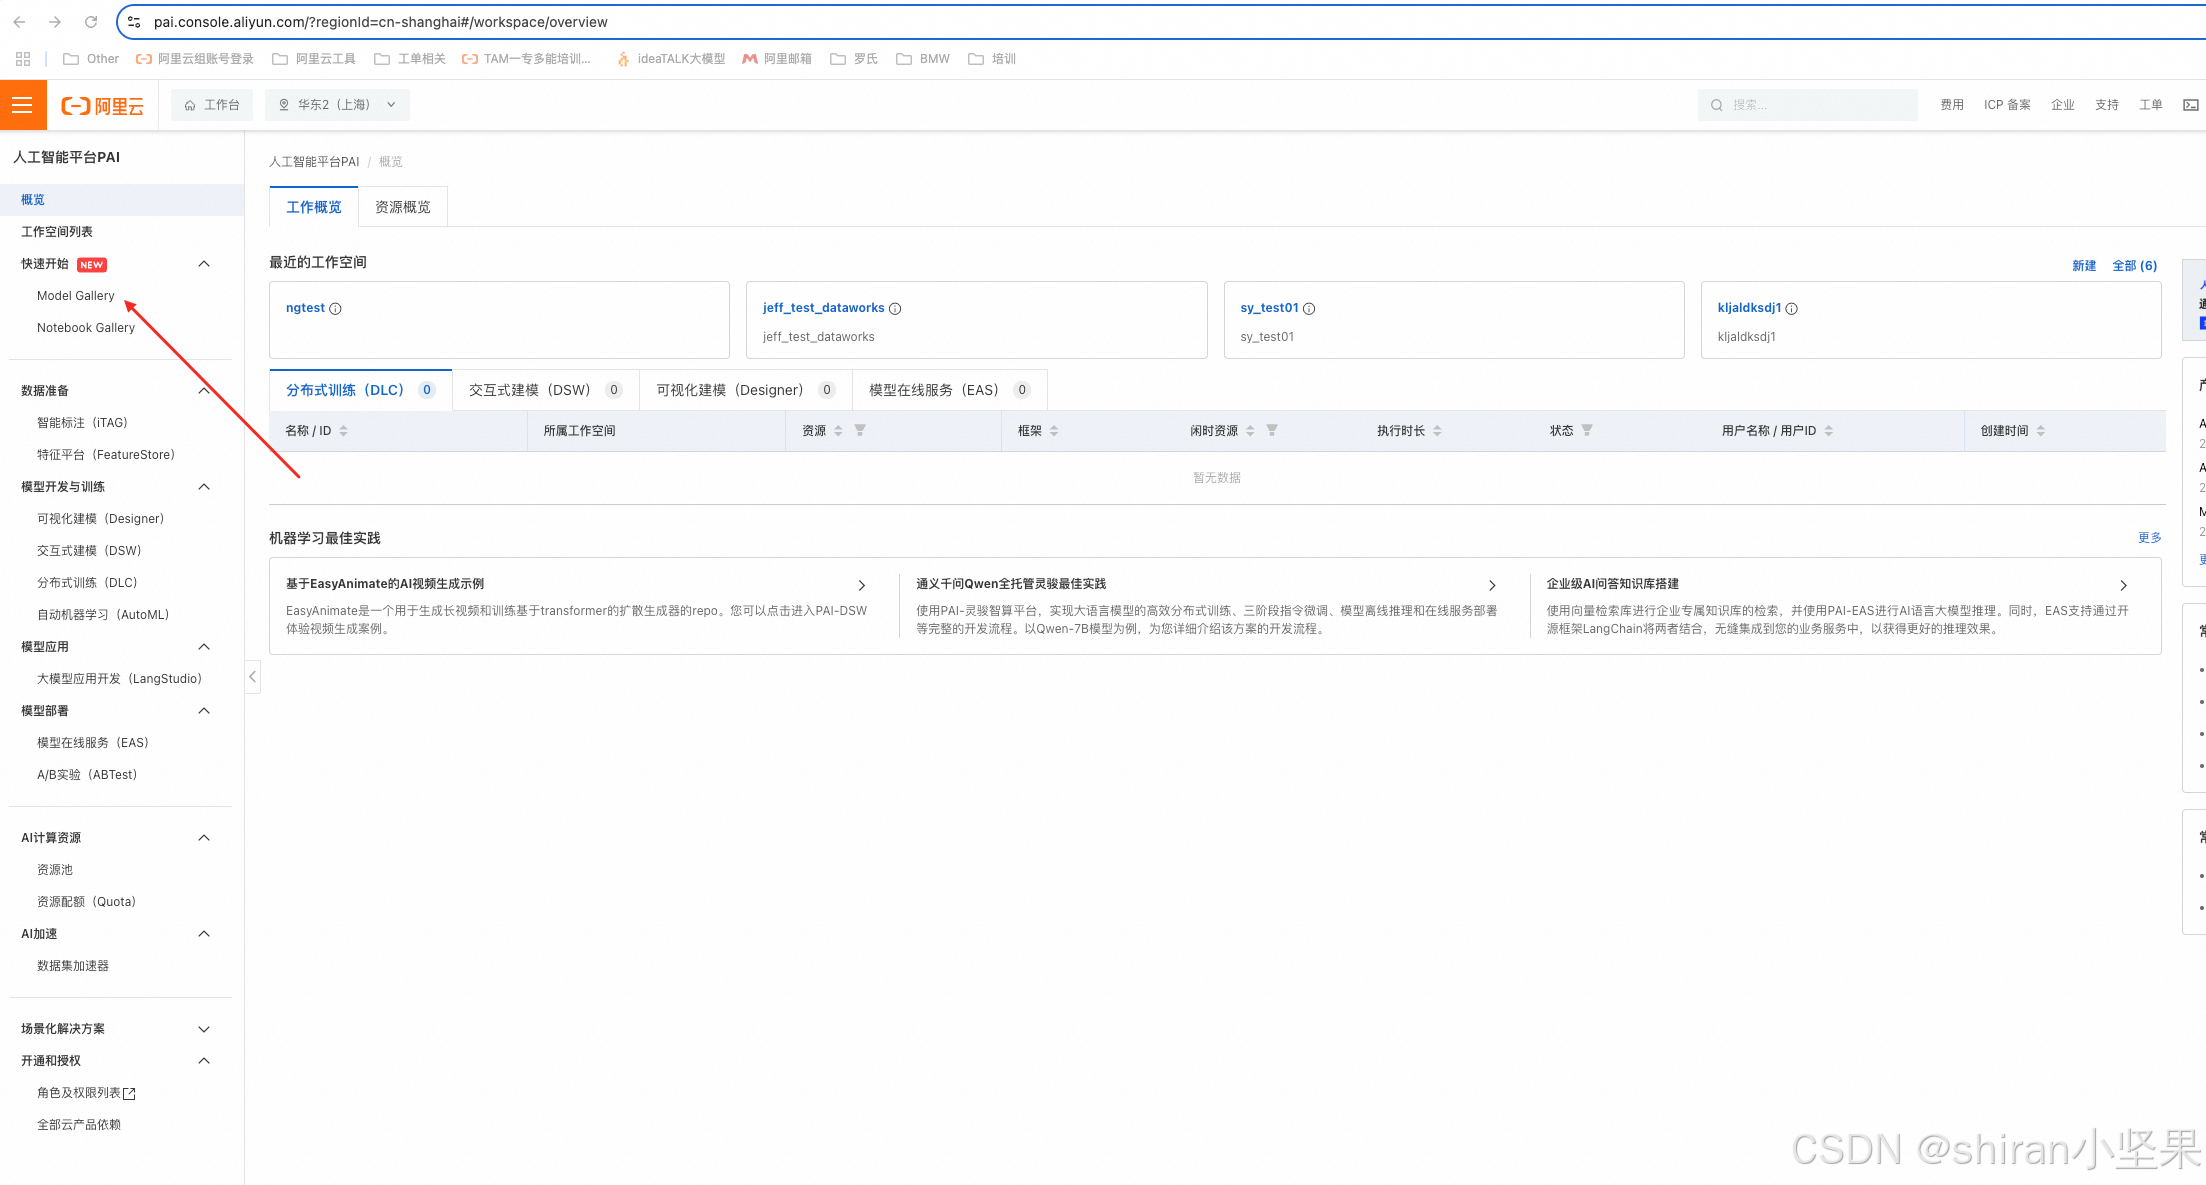Toggle sort on 执行时长 column
The width and height of the screenshot is (2206, 1185).
click(1437, 431)
